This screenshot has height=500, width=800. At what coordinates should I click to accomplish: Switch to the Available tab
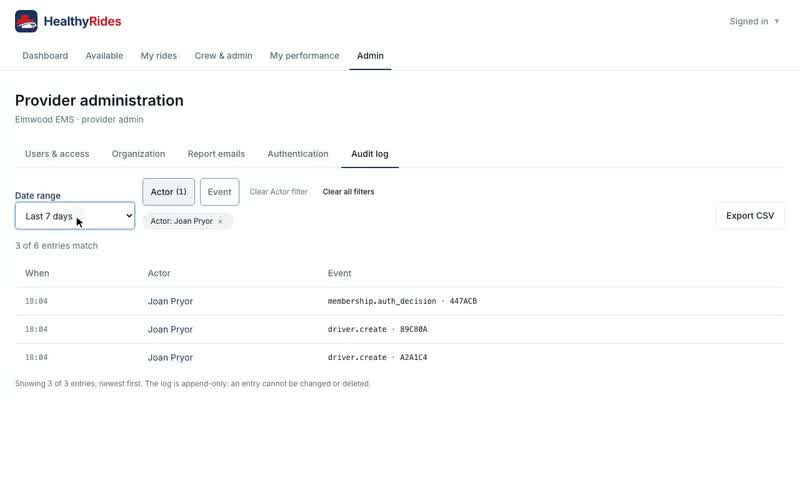[104, 56]
